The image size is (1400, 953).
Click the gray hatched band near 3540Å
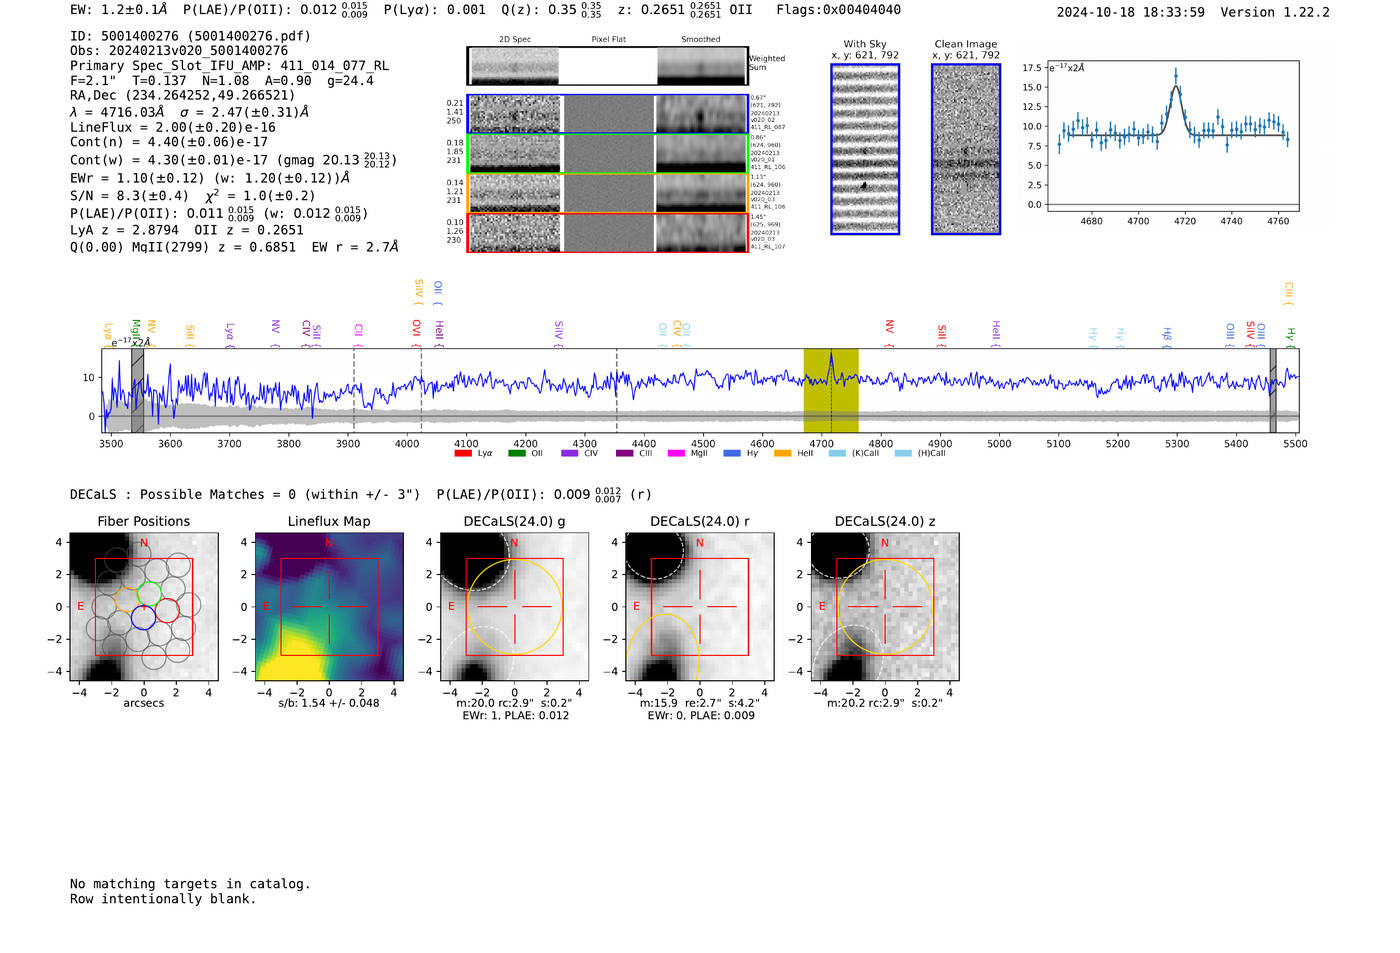point(138,391)
